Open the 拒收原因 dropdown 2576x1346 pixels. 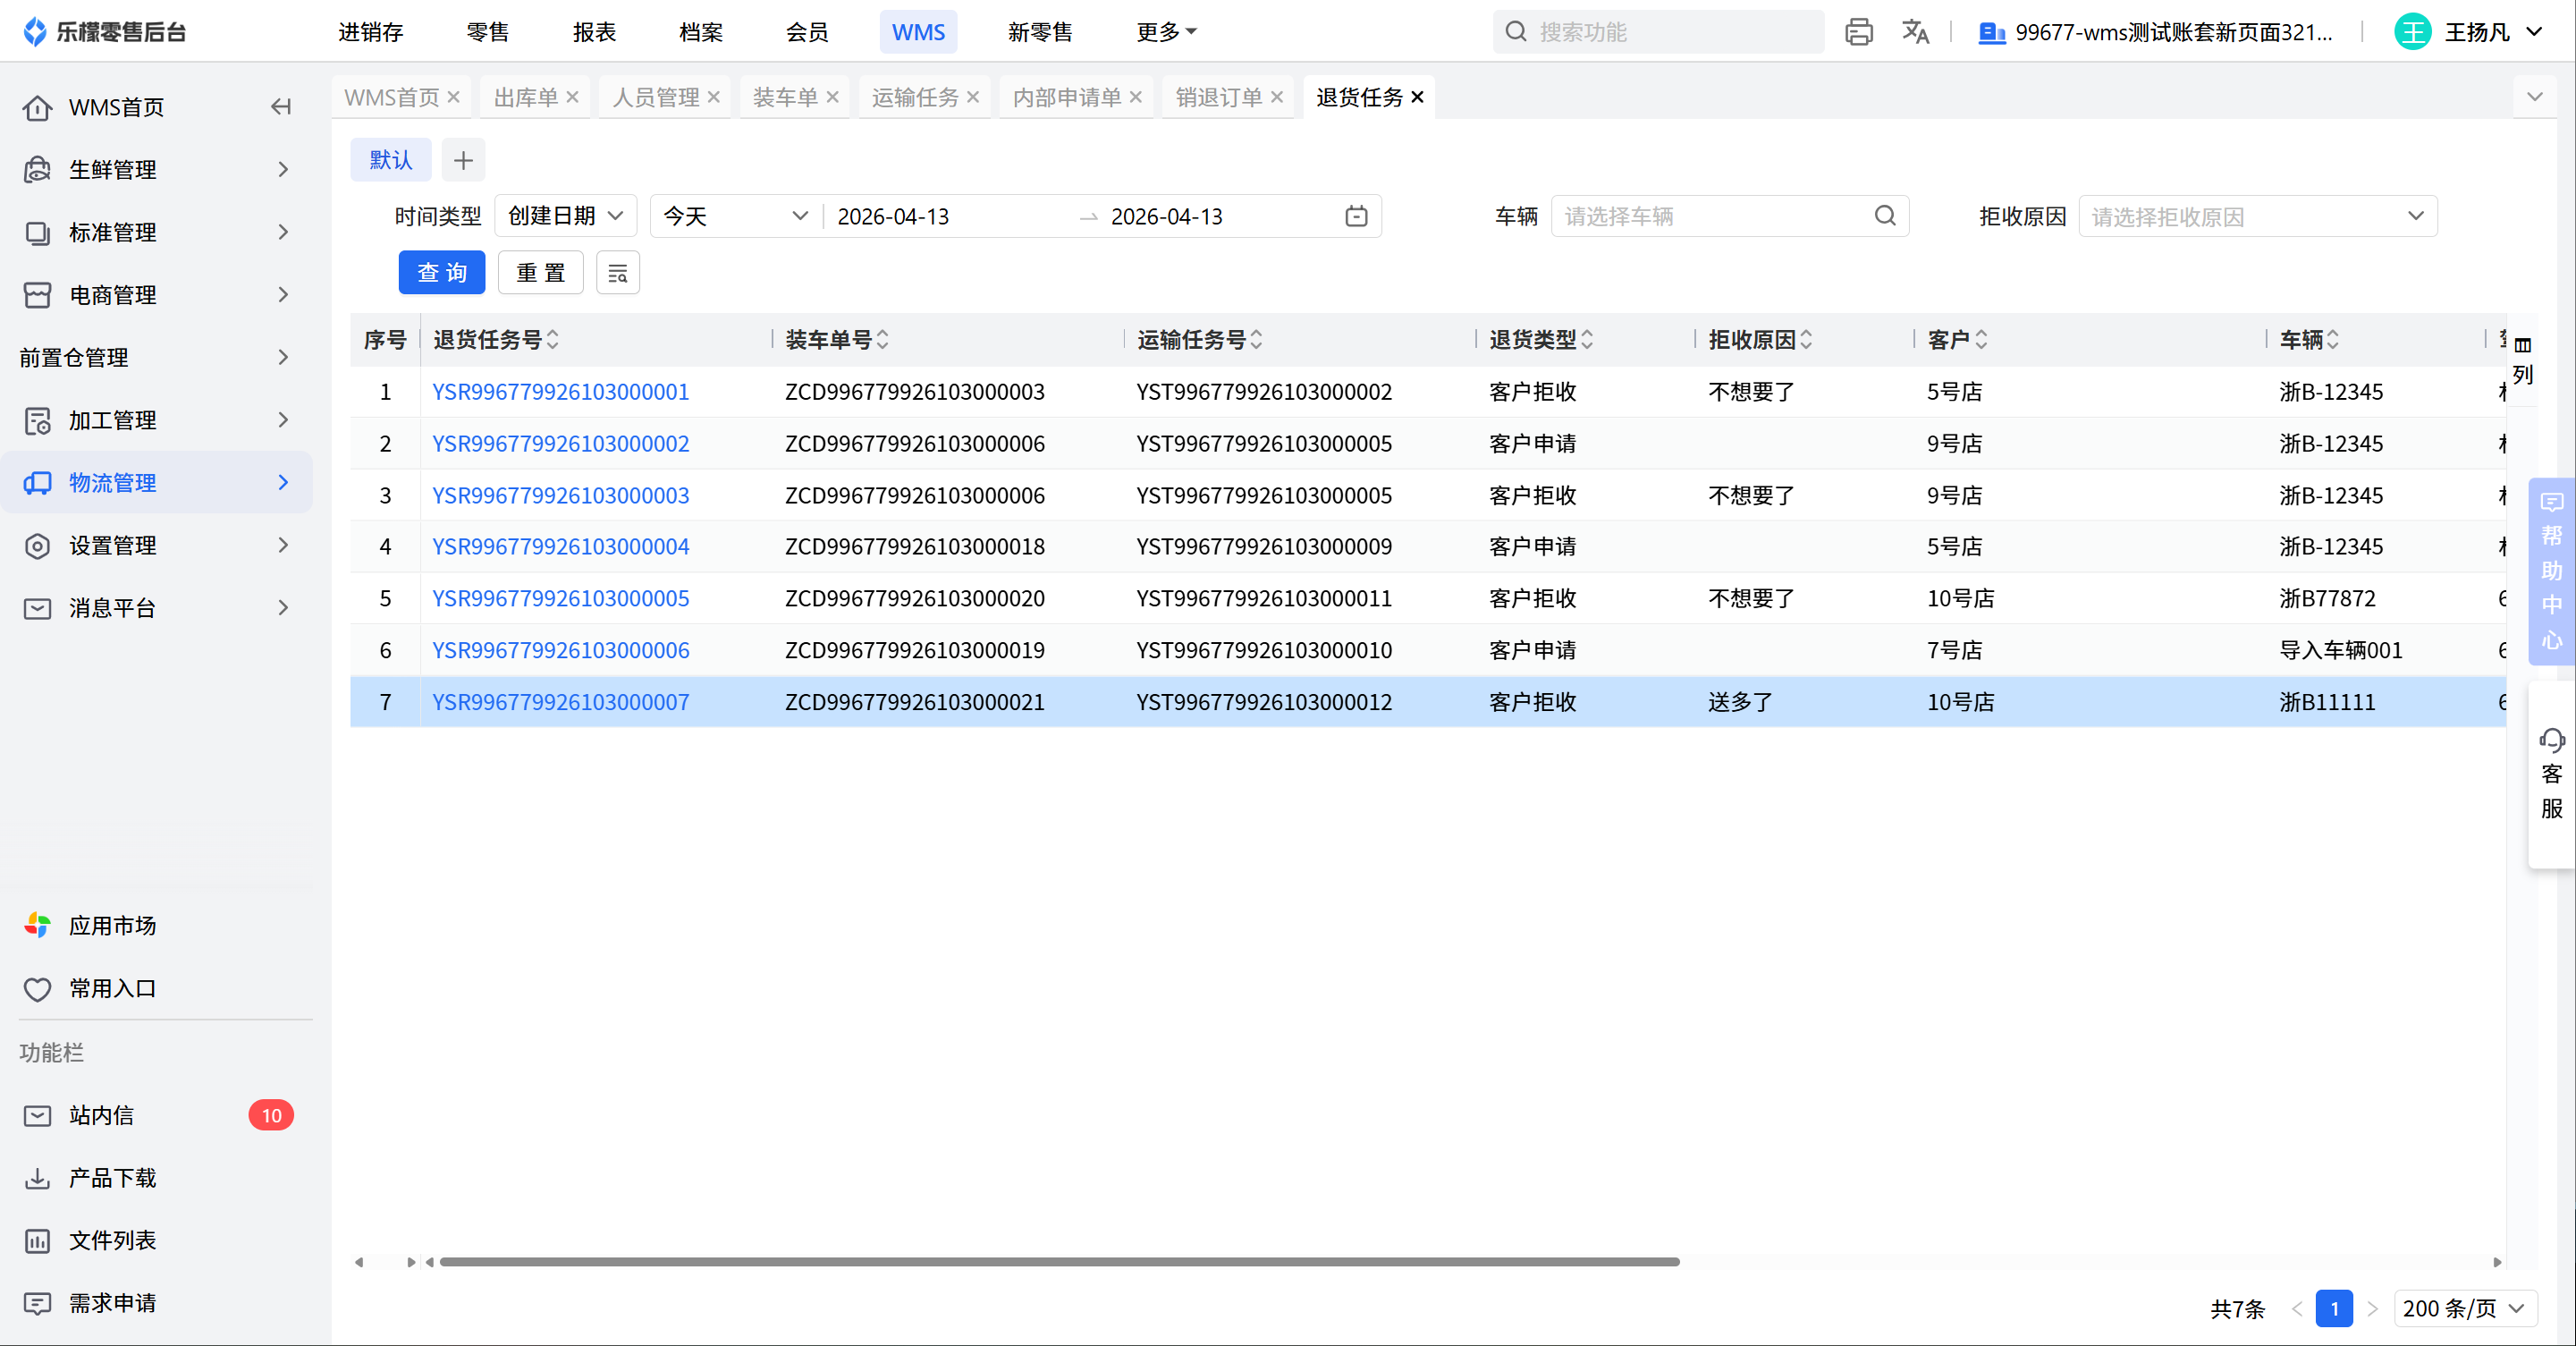pyautogui.click(x=2257, y=216)
